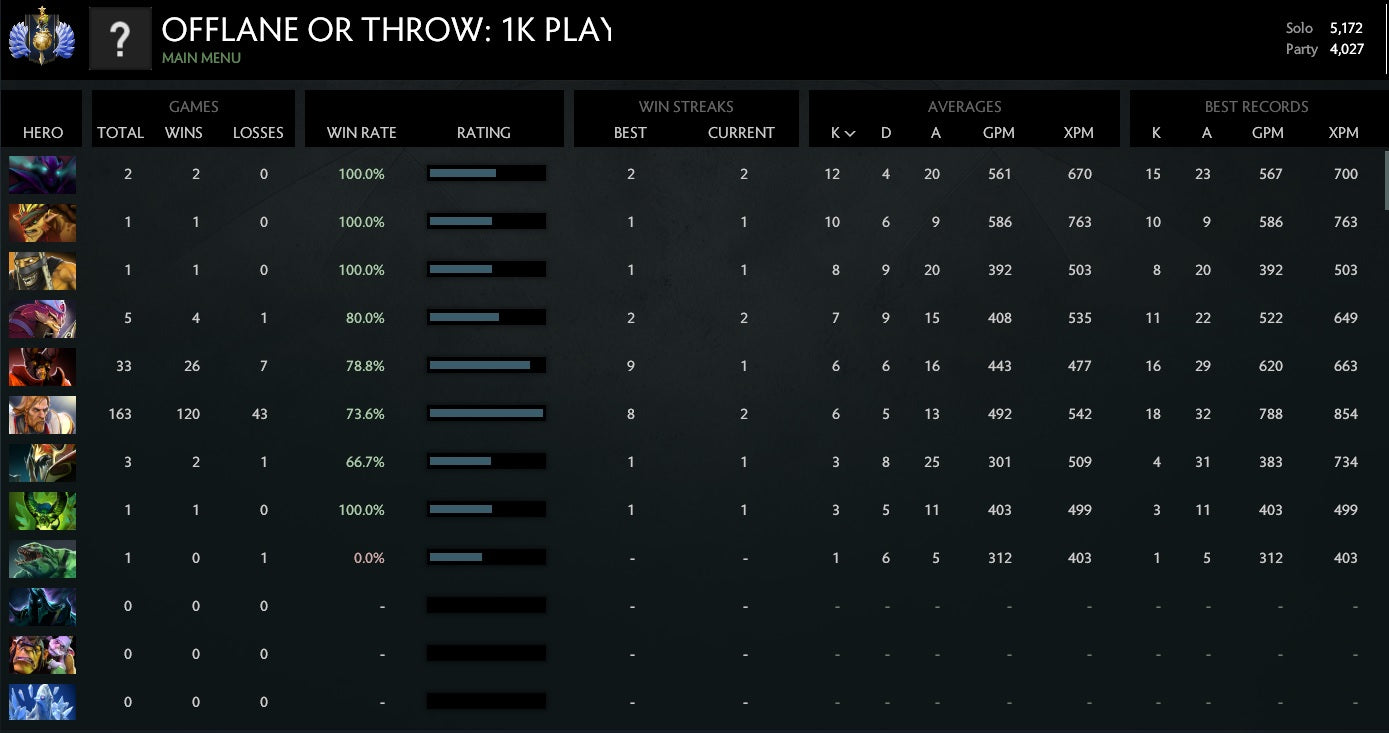Click the vertical scrollbar on the right edge

(x=1385, y=180)
